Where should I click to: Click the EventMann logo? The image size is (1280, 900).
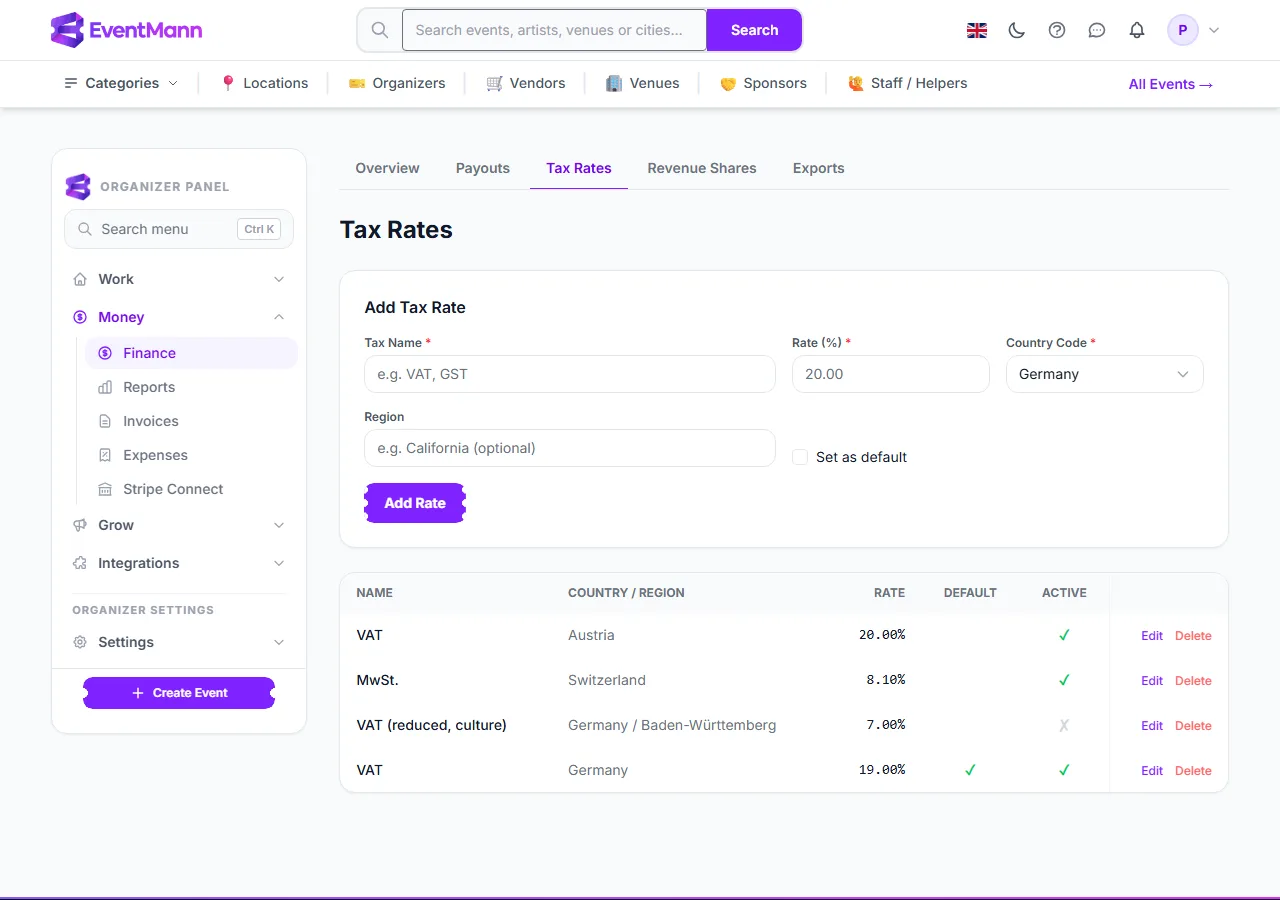[x=126, y=30]
